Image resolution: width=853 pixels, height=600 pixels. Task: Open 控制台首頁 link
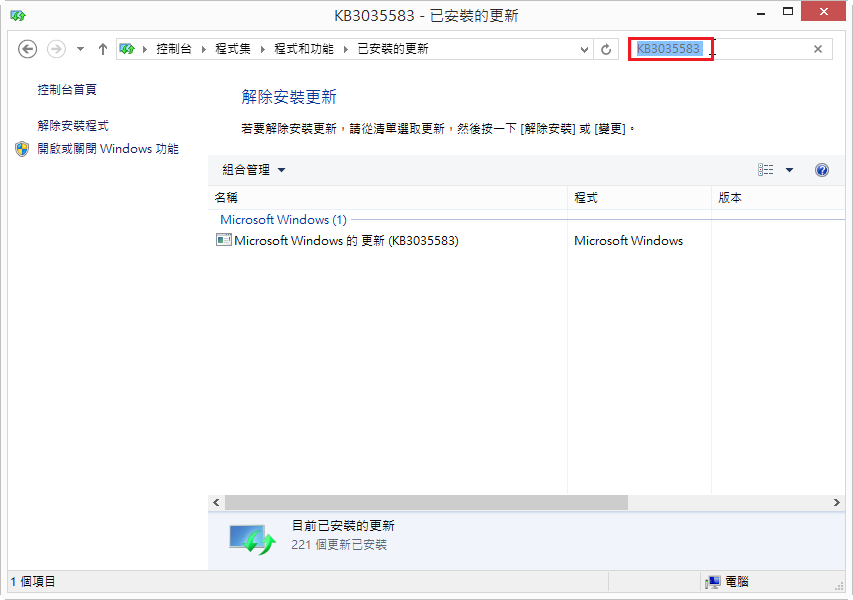coord(67,90)
